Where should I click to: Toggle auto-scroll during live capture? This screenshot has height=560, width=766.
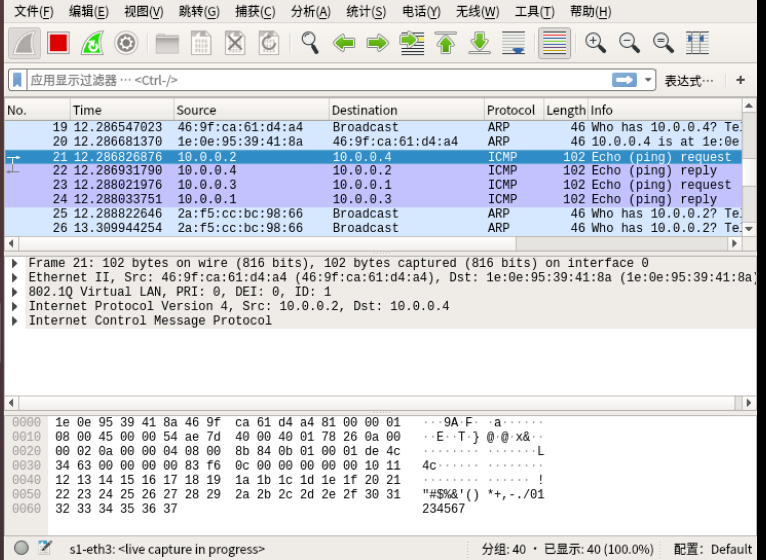513,43
